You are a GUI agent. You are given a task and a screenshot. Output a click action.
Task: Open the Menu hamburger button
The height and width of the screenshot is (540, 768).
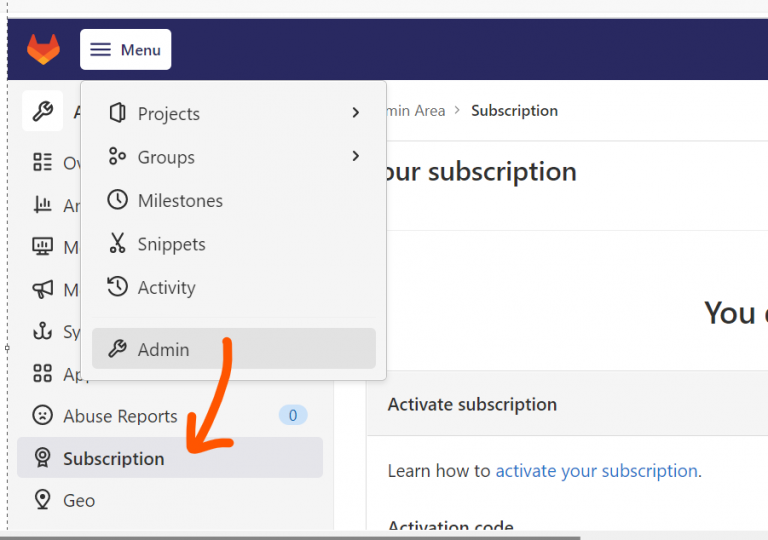tap(125, 50)
